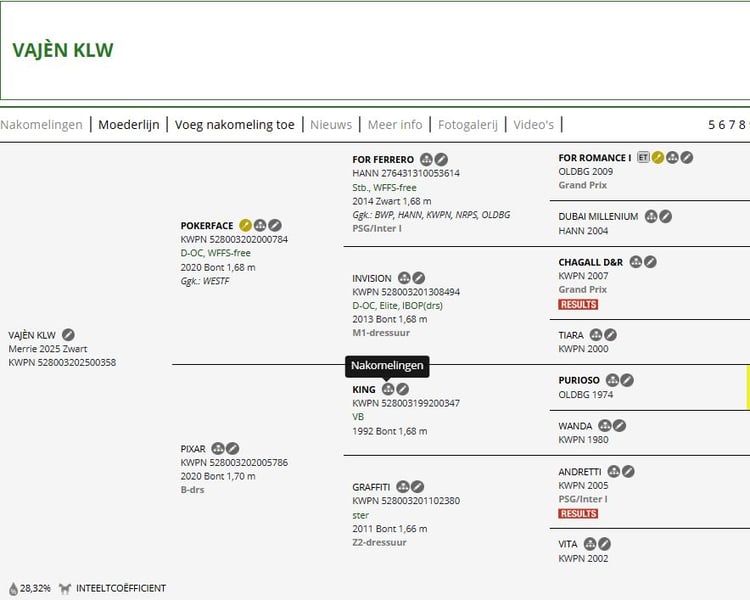This screenshot has width=750, height=600.
Task: Open the Pokerface horse name link
Action: tap(207, 226)
